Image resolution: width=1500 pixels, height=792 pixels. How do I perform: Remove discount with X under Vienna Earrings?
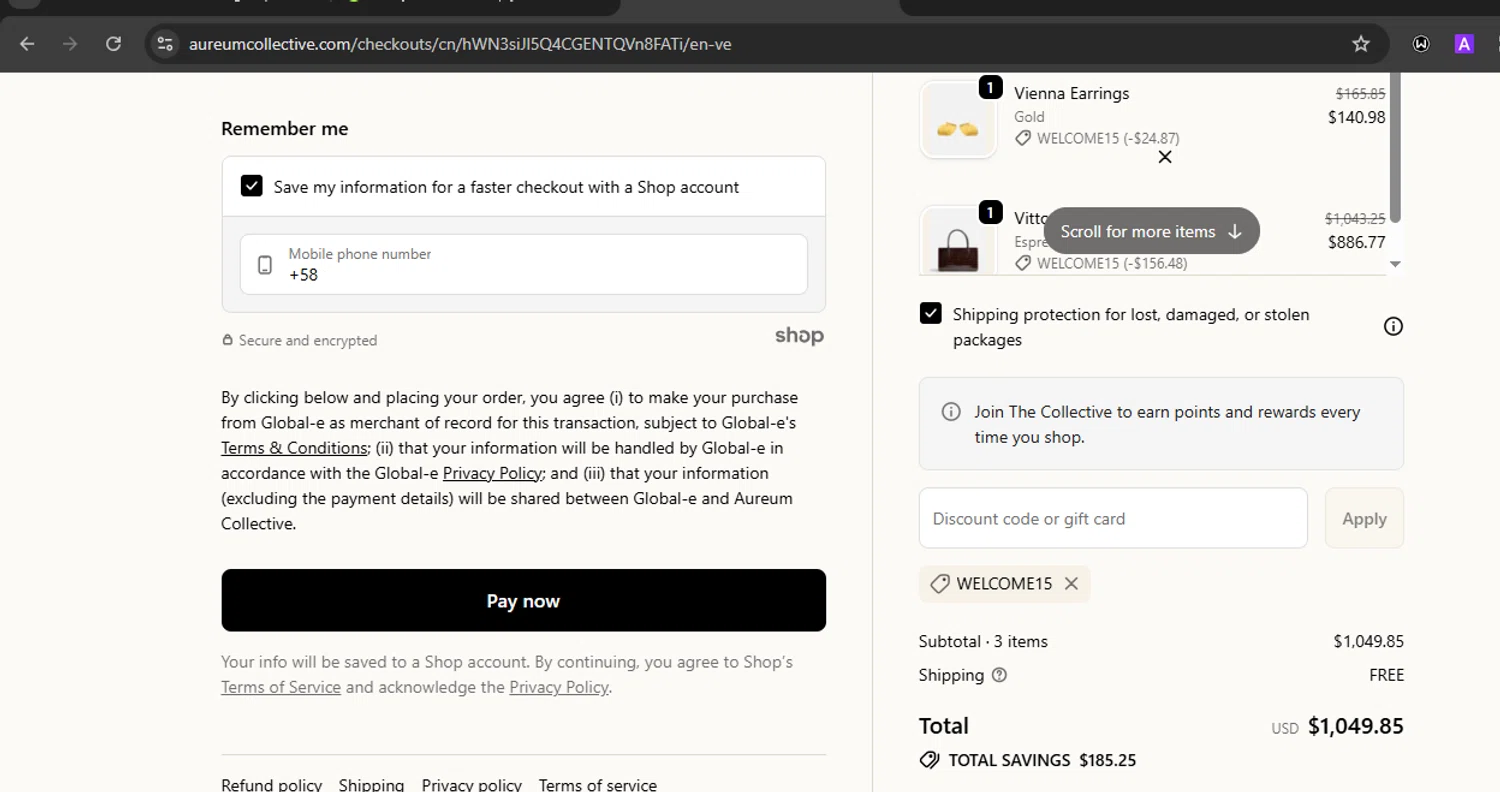click(x=1165, y=157)
